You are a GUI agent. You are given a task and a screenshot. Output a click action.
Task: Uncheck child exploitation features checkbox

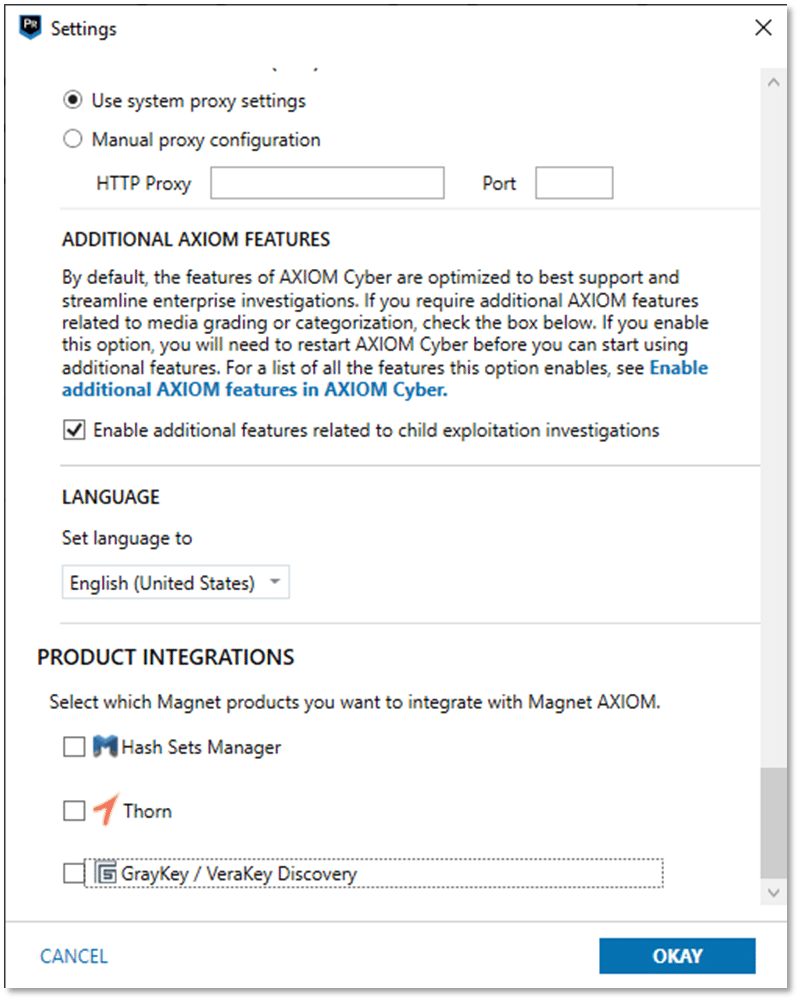[74, 430]
